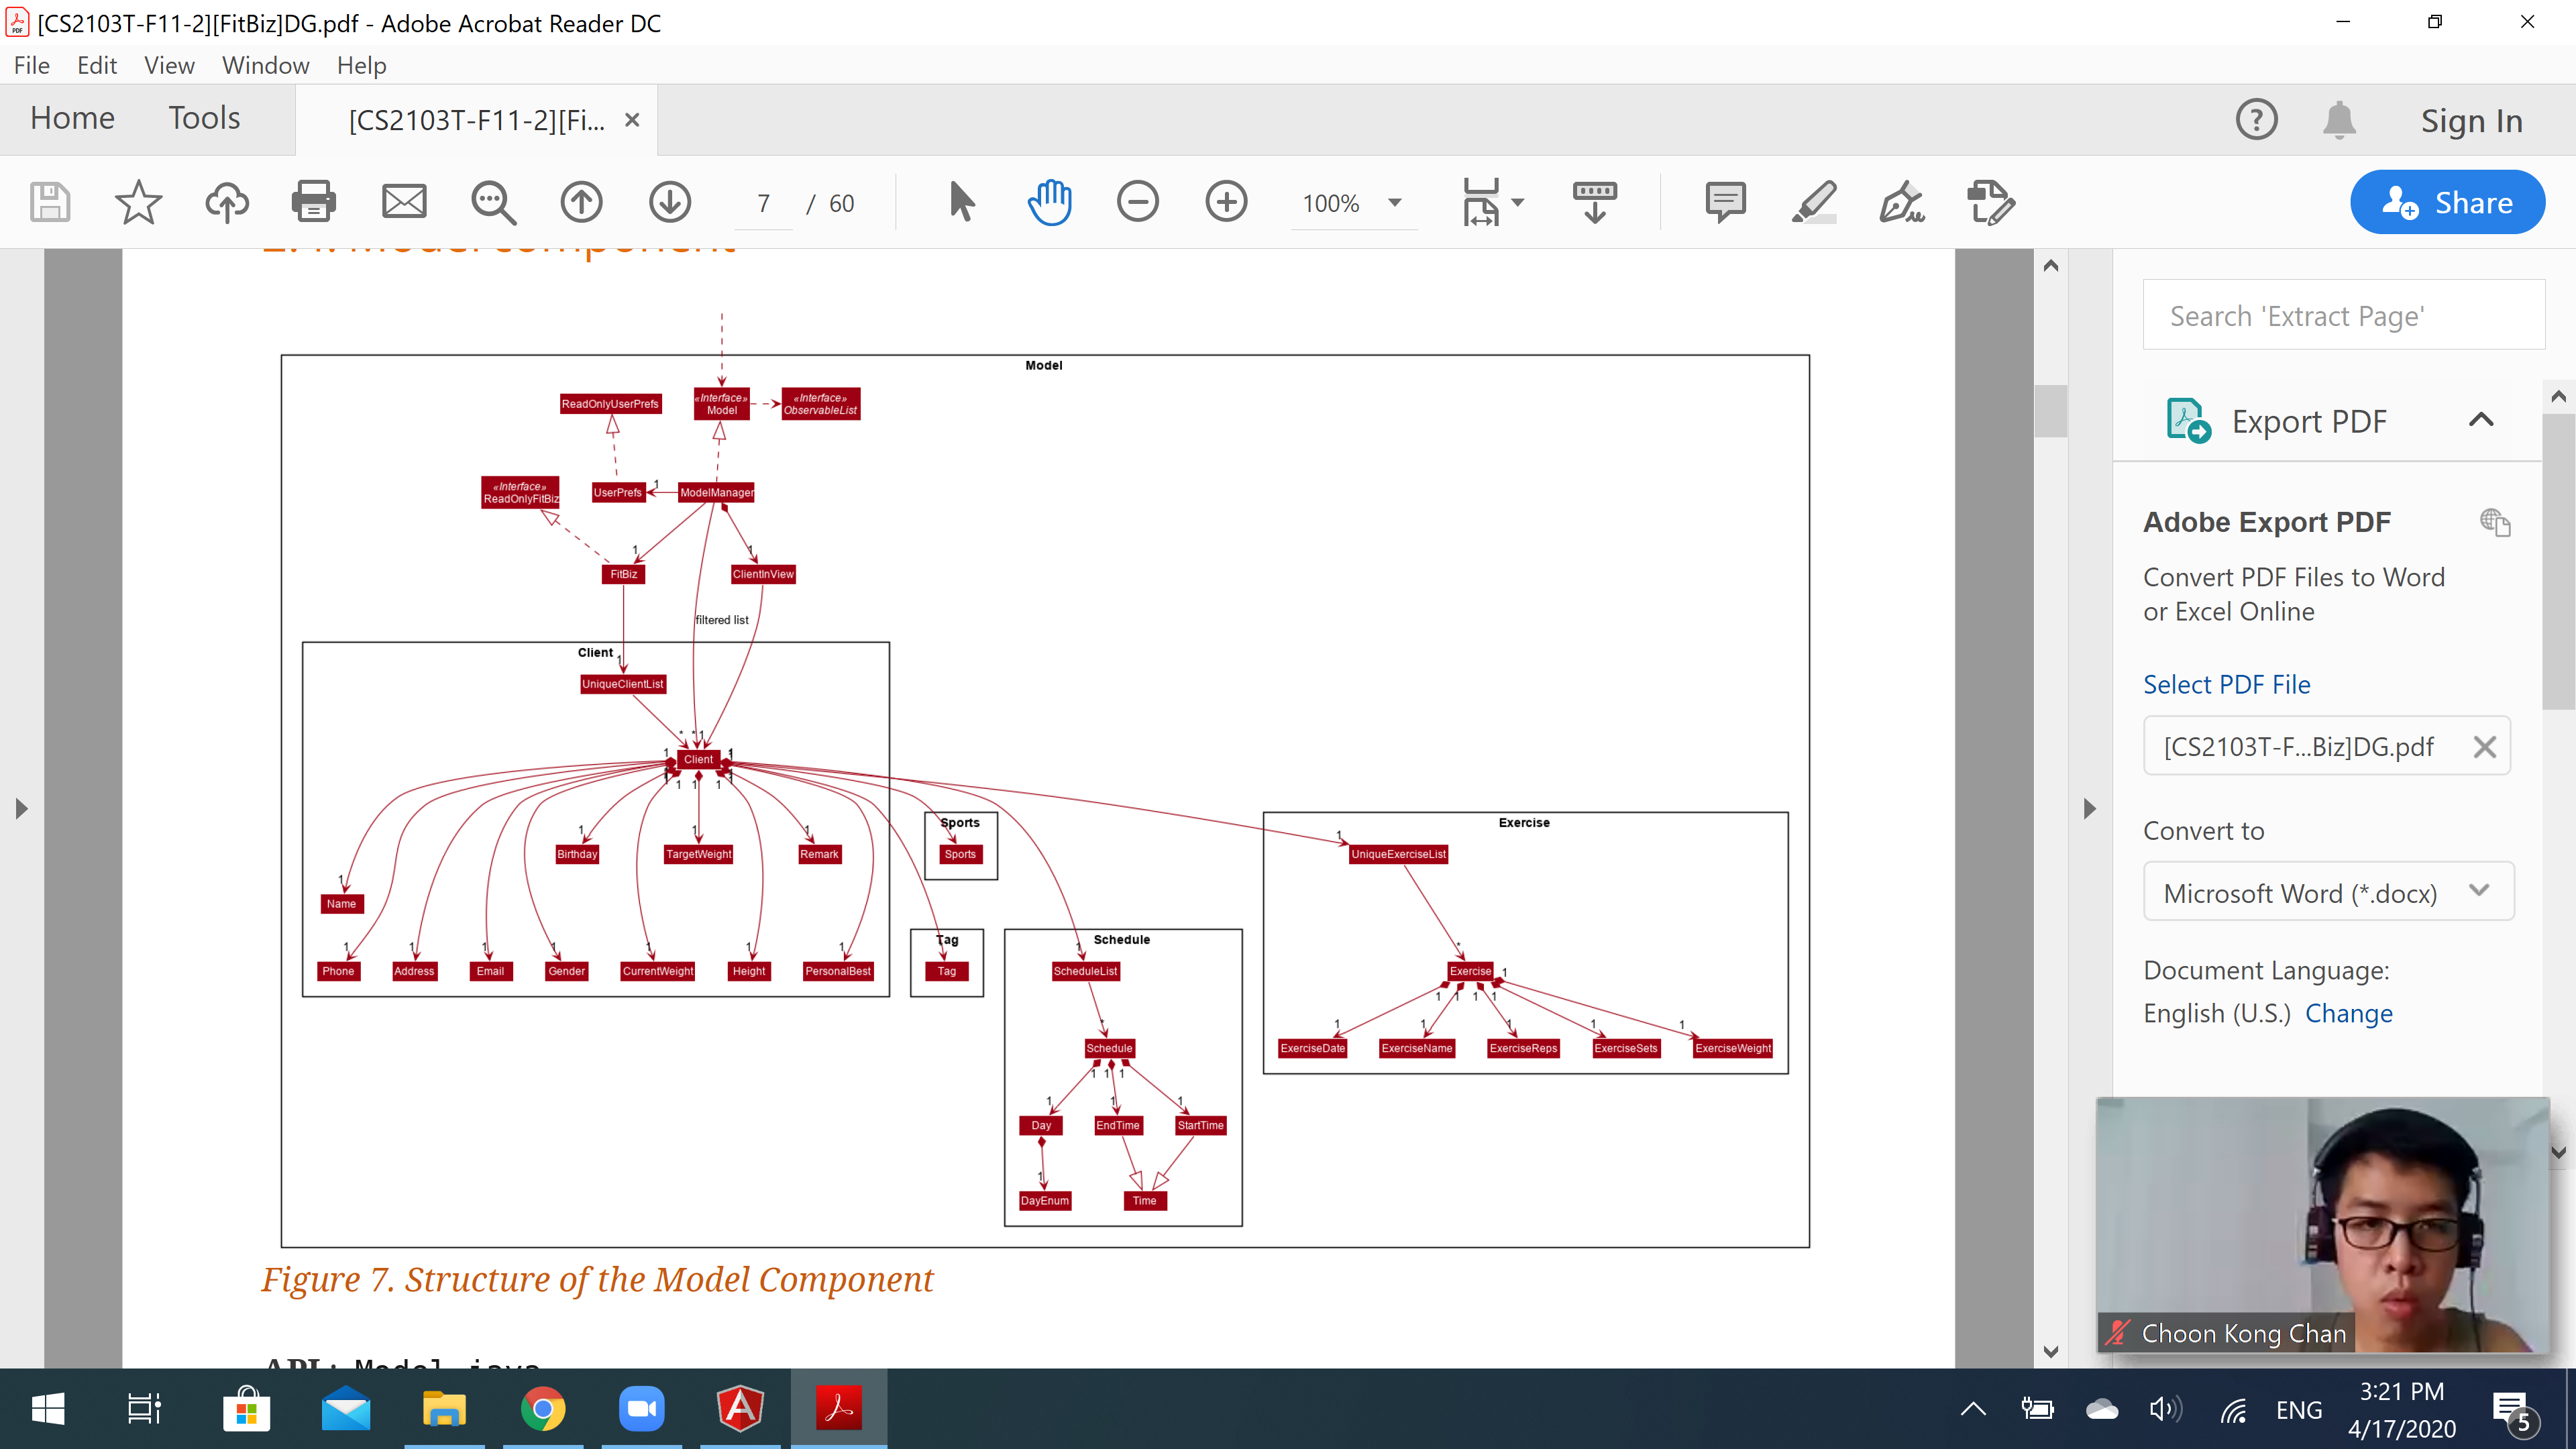The height and width of the screenshot is (1449, 2576).
Task: Bookmark file with star icon
Action: [x=138, y=202]
